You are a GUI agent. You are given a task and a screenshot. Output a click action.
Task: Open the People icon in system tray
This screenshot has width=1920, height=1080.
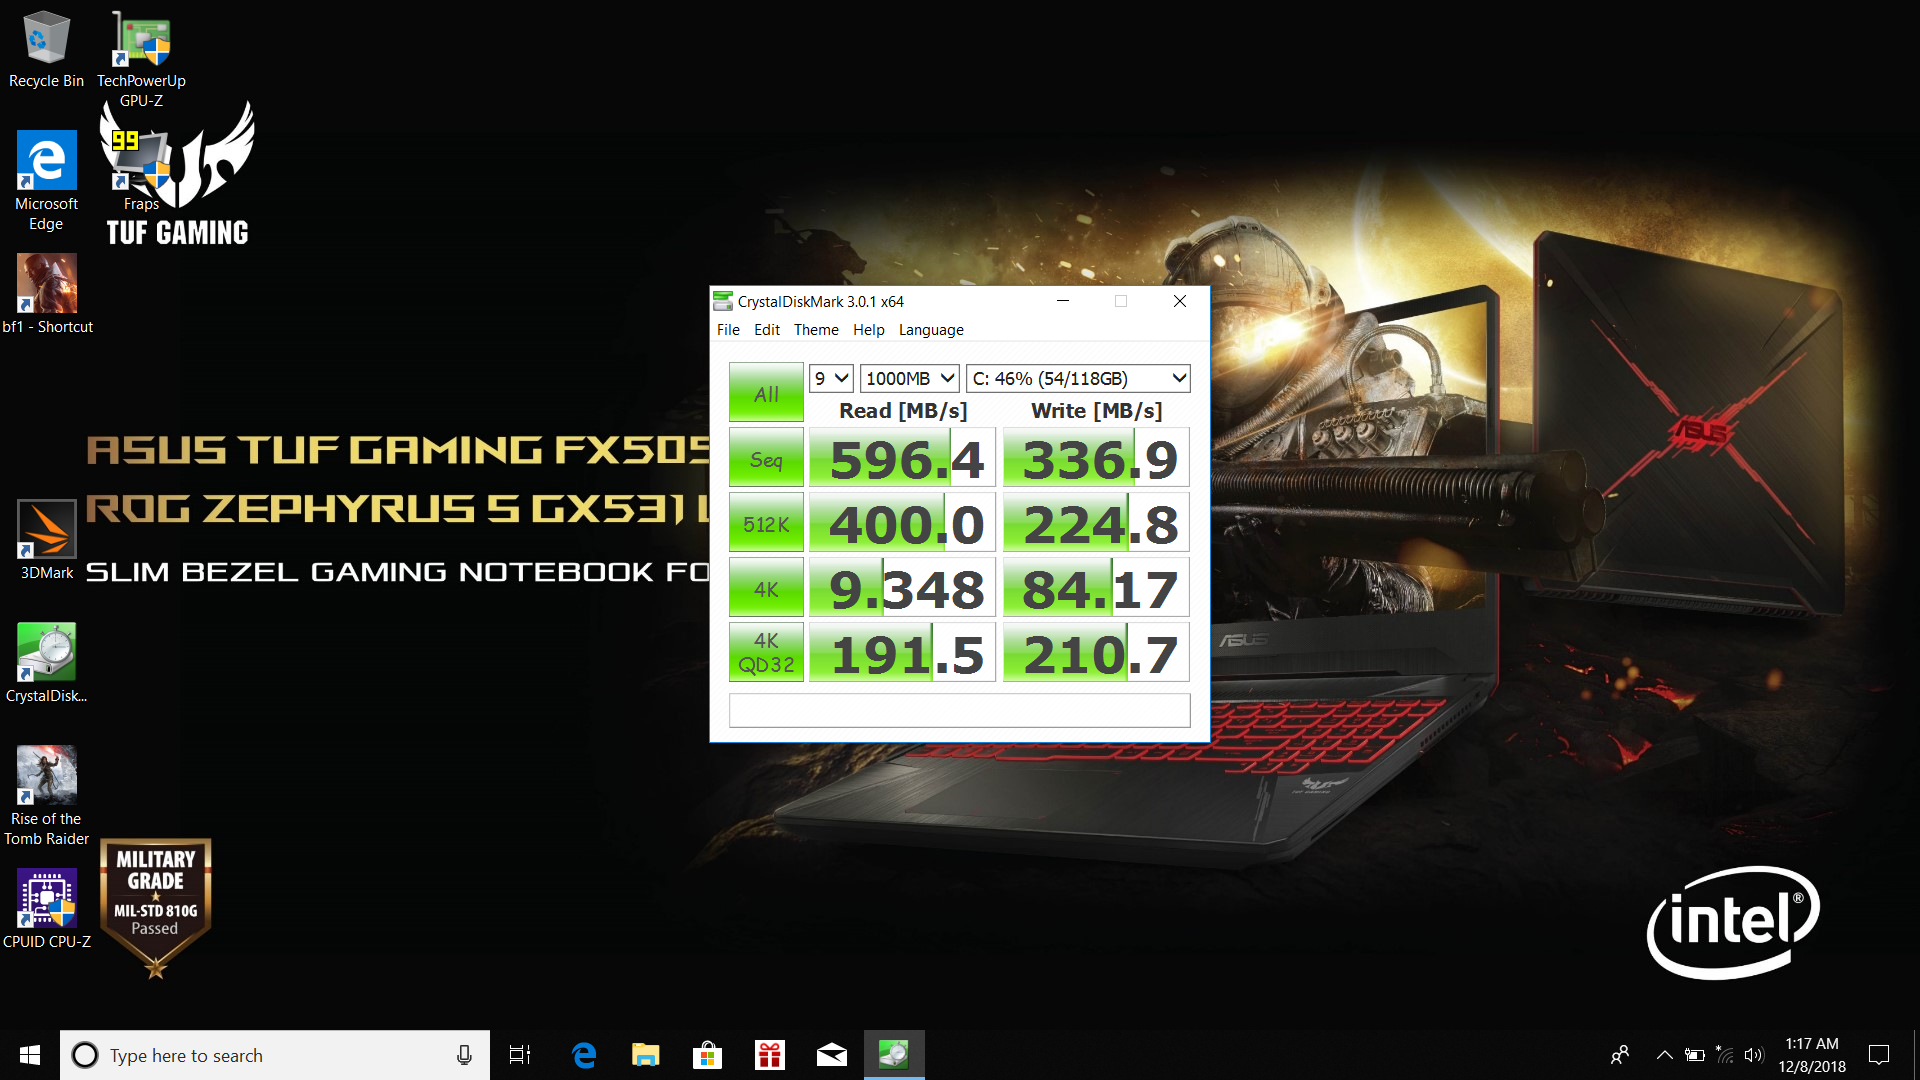tap(1620, 1055)
